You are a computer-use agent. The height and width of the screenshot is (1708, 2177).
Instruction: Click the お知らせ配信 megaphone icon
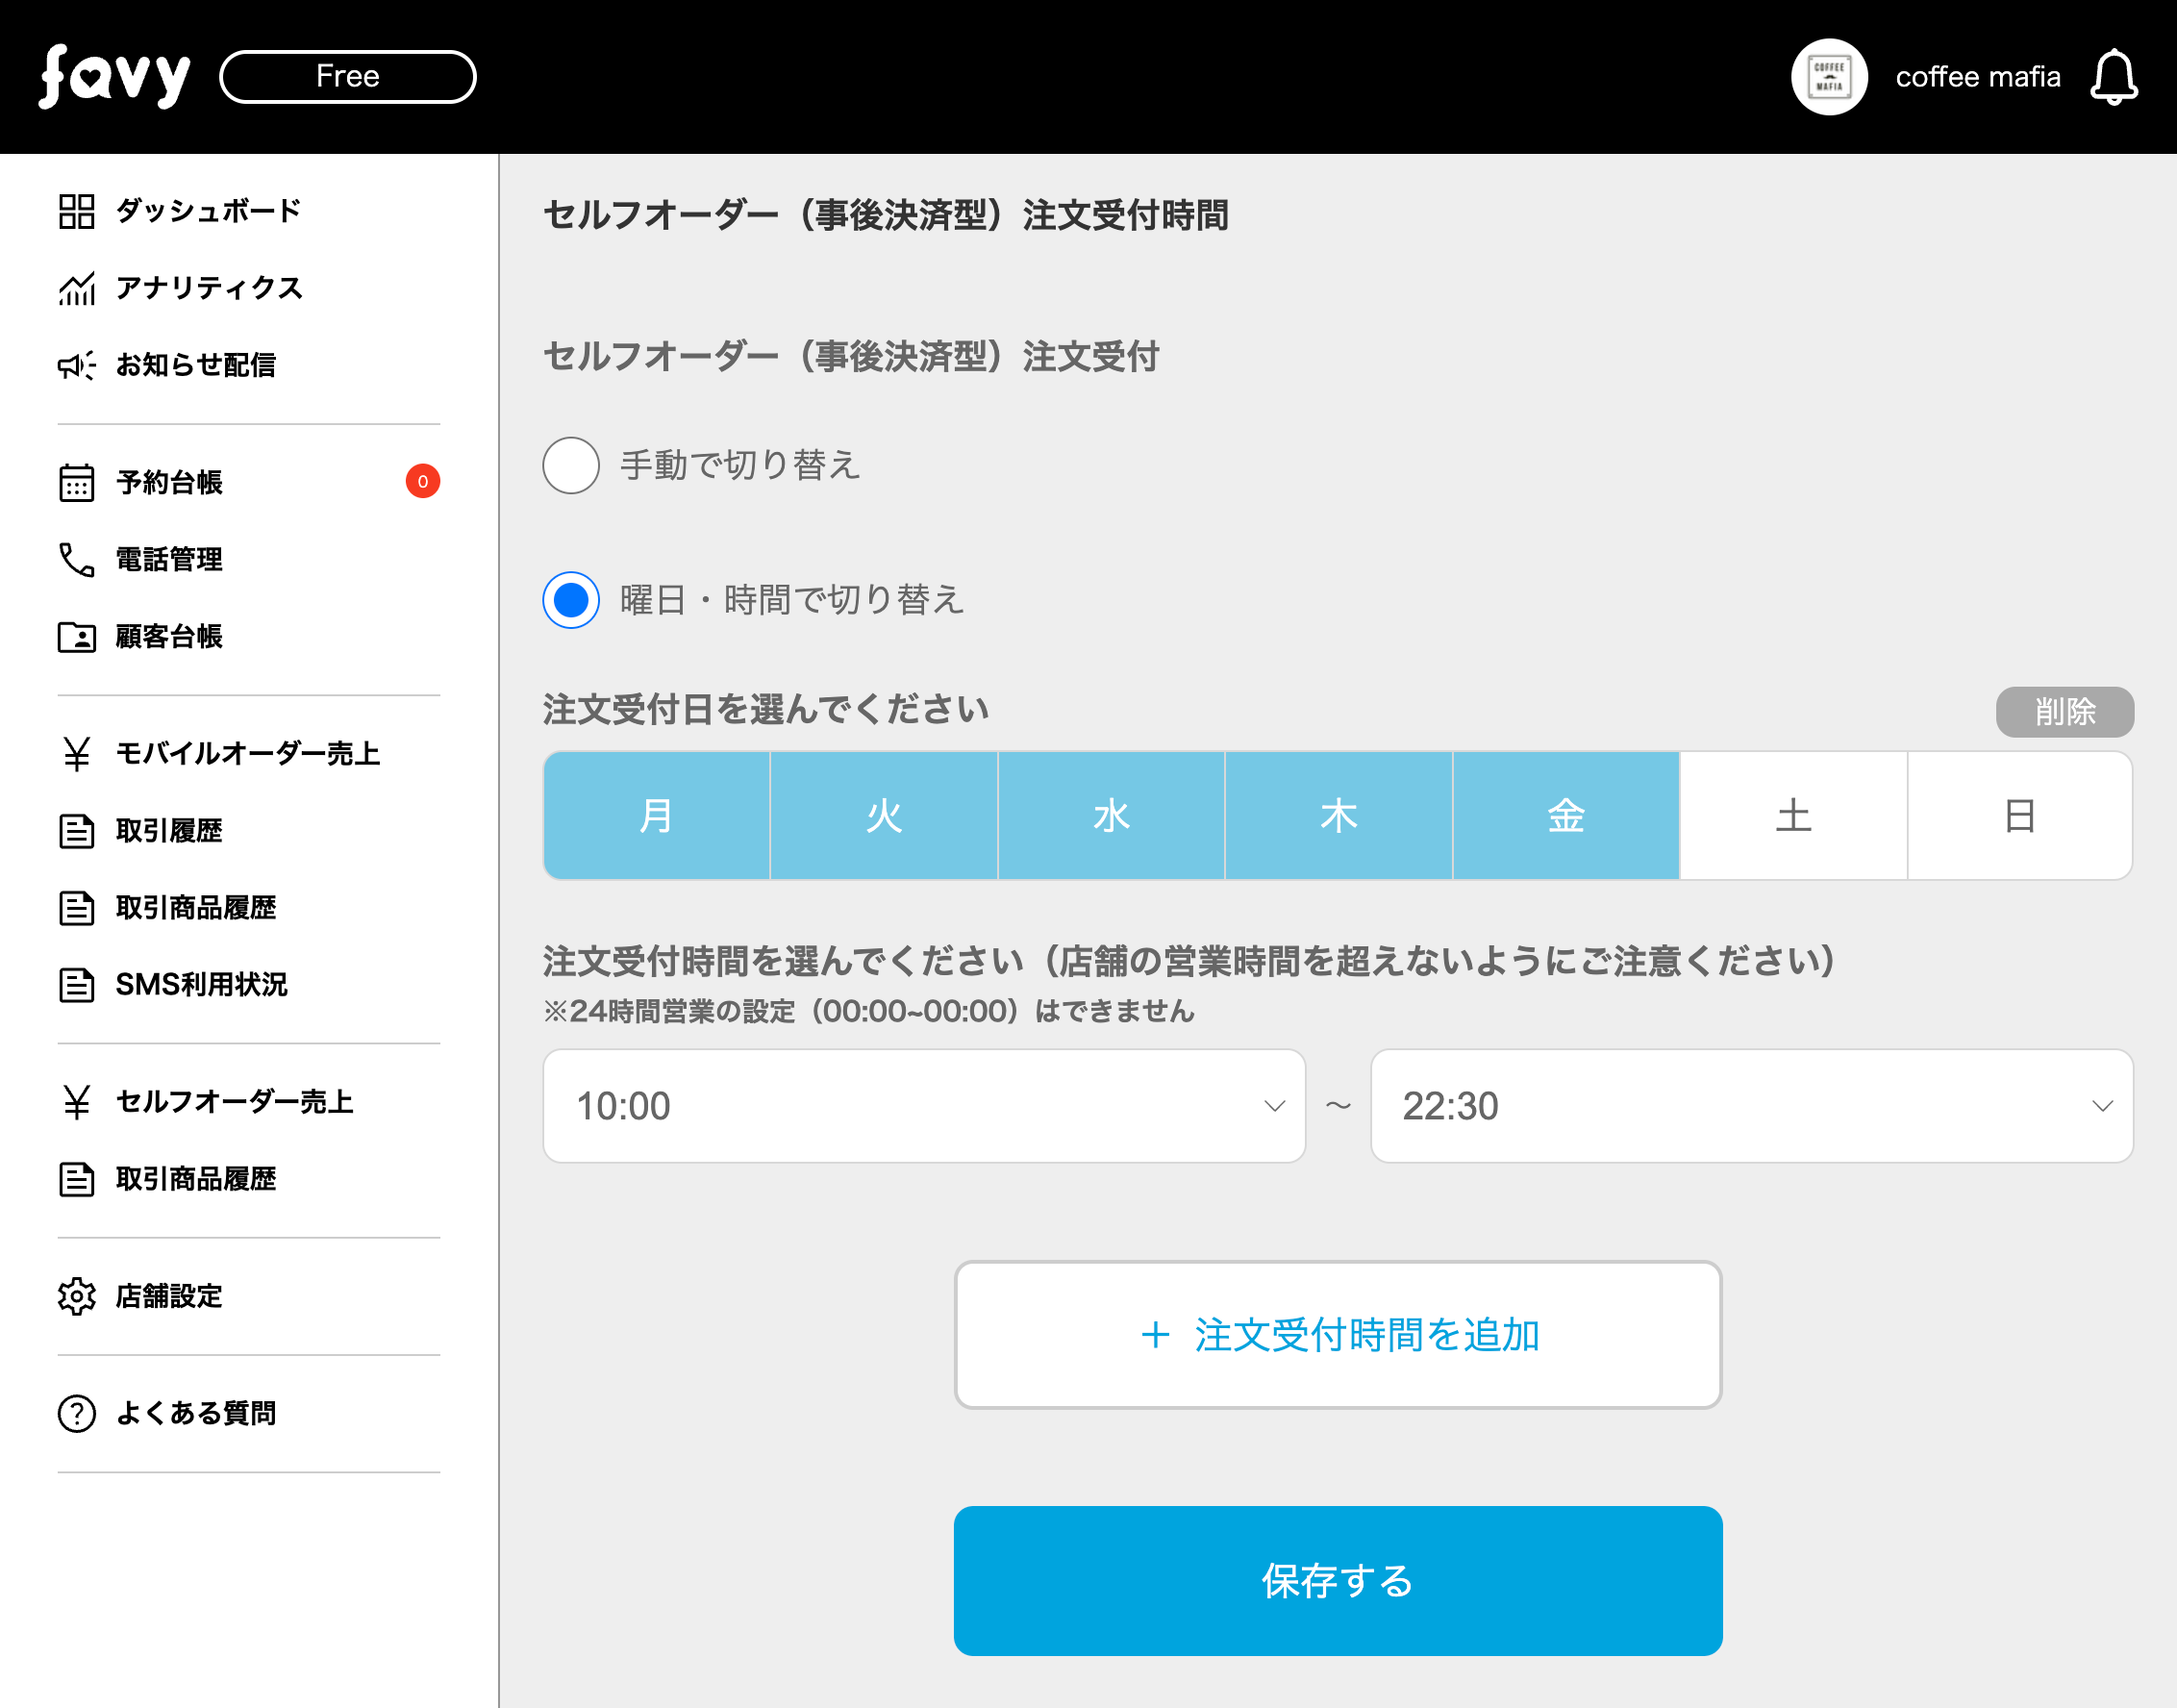(x=76, y=365)
